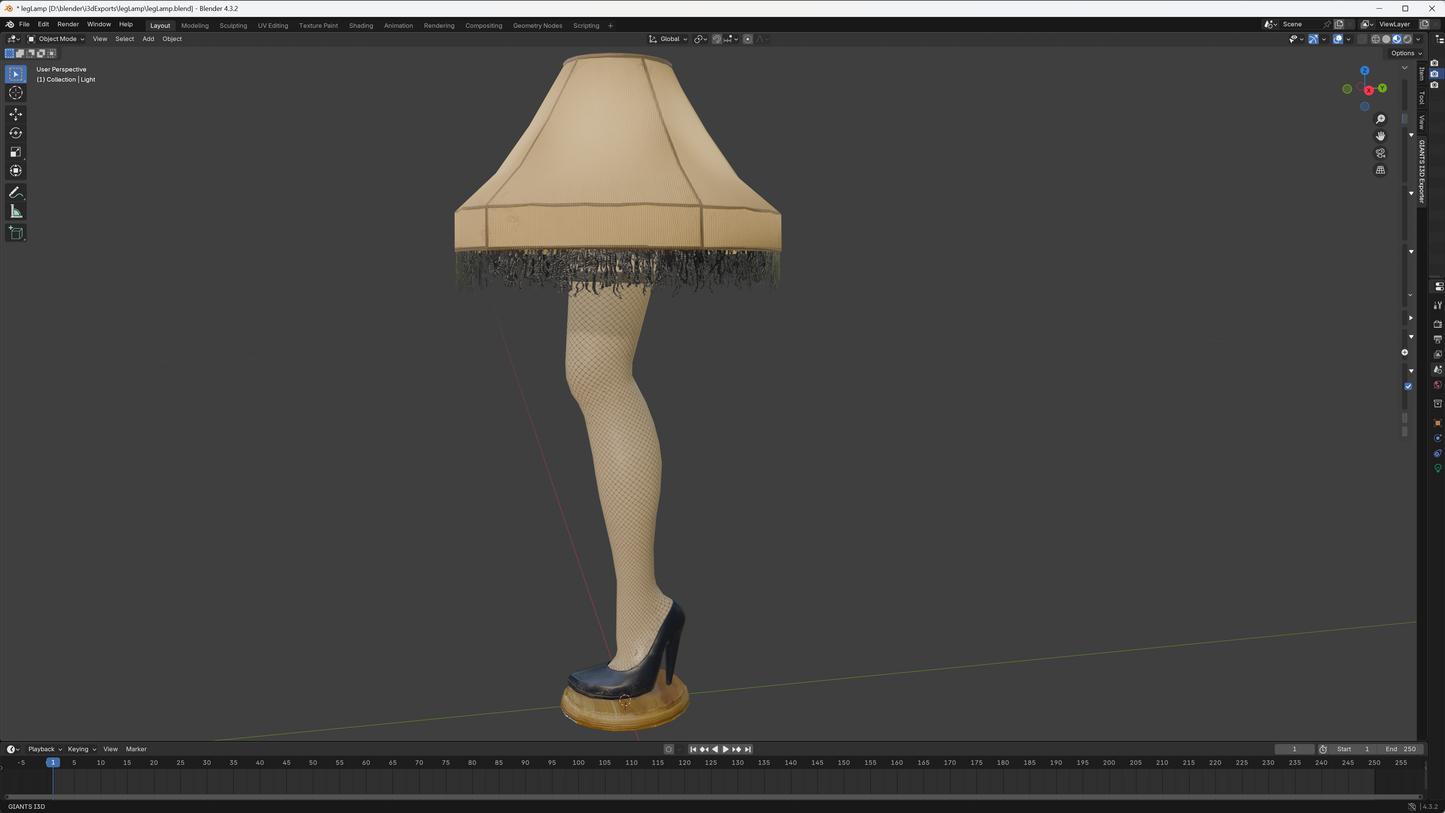Select the Scale tool
This screenshot has width=1445, height=813.
coord(15,152)
